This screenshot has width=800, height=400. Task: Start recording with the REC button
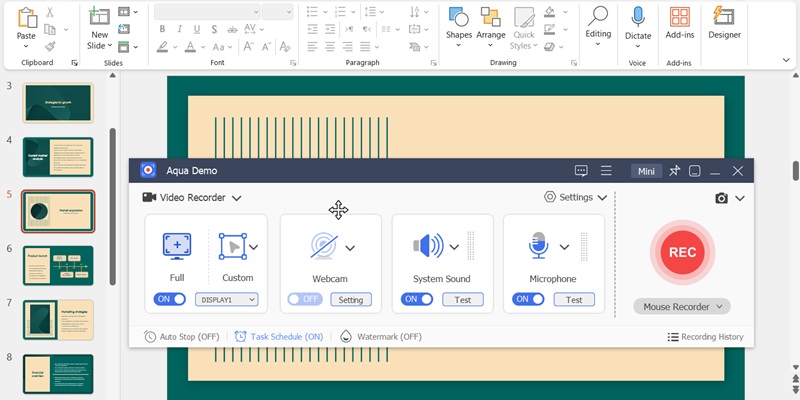682,253
